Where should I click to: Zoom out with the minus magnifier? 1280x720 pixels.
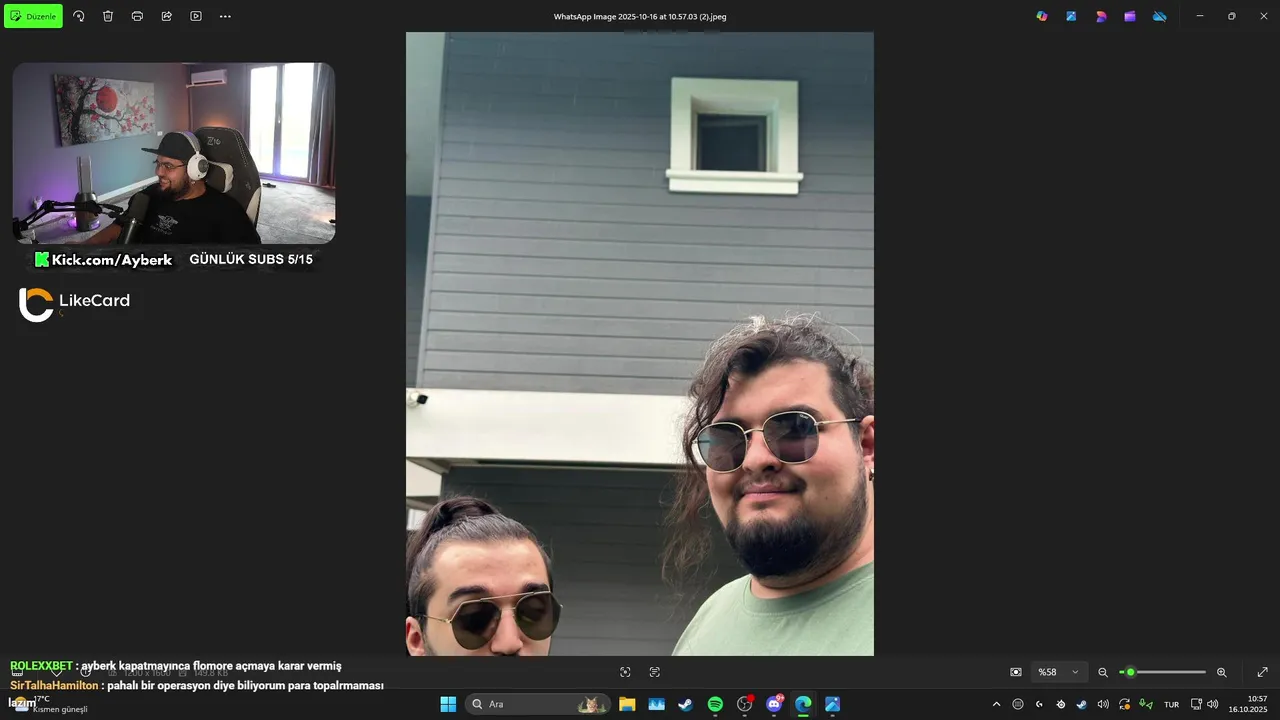point(1103,672)
